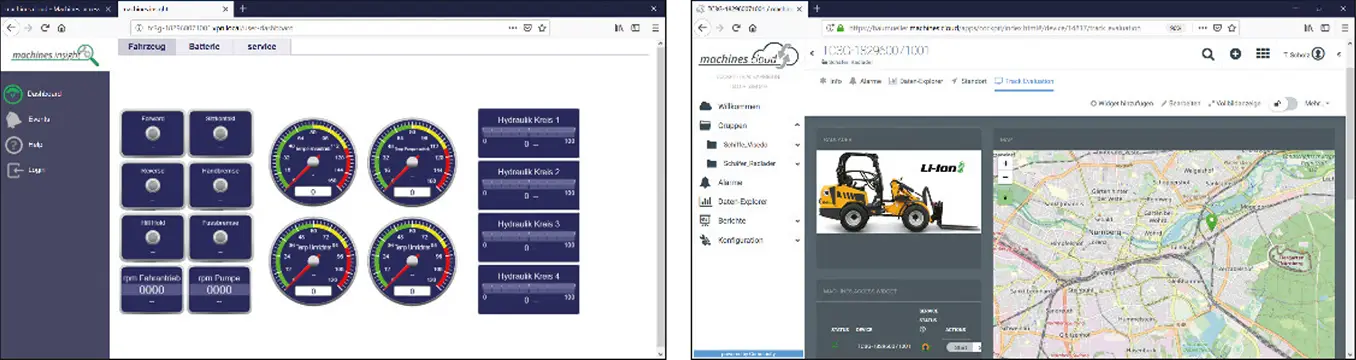The height and width of the screenshot is (360, 1356).
Task: Click the Bearbeiten edit button
Action: click(x=1180, y=103)
